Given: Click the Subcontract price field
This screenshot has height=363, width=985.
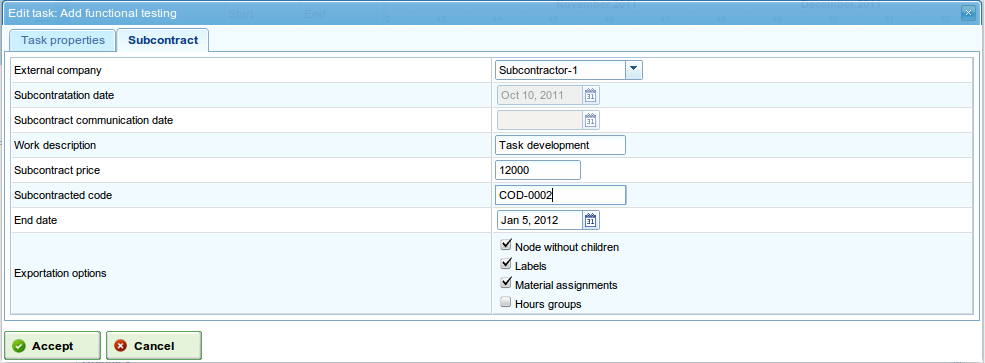Looking at the screenshot, I should point(538,170).
